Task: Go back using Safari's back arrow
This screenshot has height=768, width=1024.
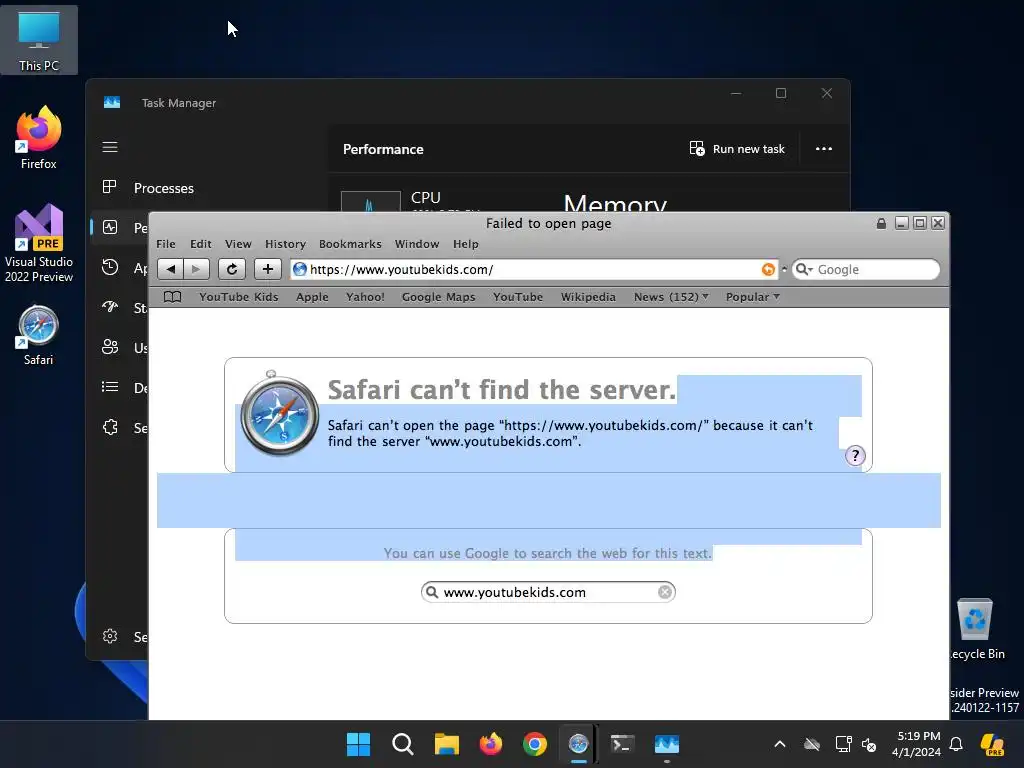Action: click(170, 269)
